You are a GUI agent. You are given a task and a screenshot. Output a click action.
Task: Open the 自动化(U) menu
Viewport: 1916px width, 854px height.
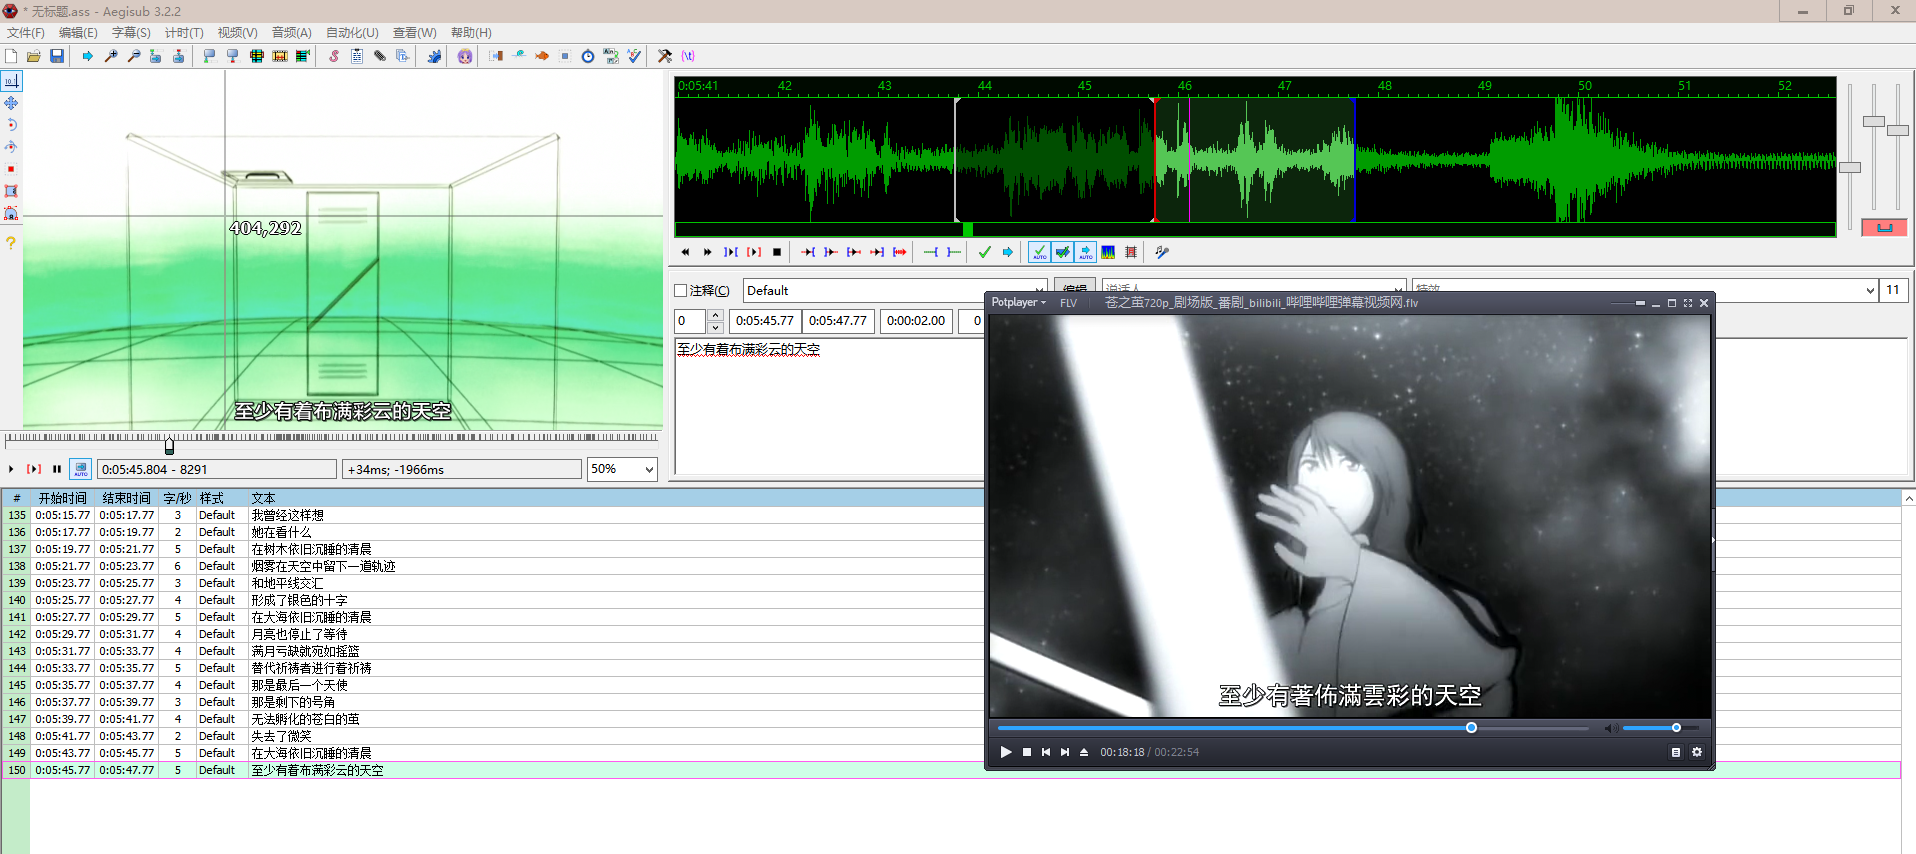point(352,33)
